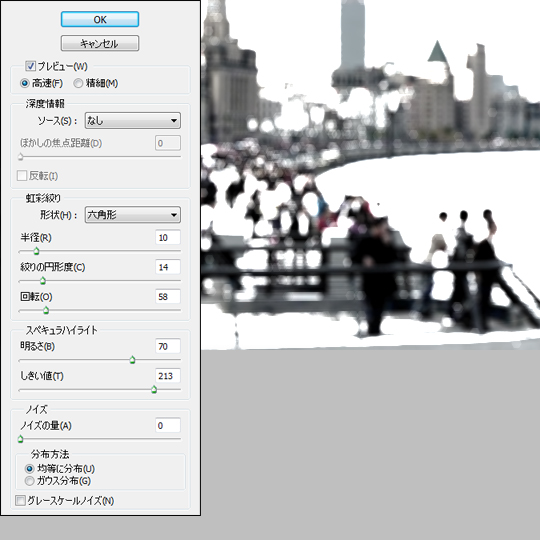
Task: Click the 半径(R) slider handle
Action: pyautogui.click(x=37, y=251)
